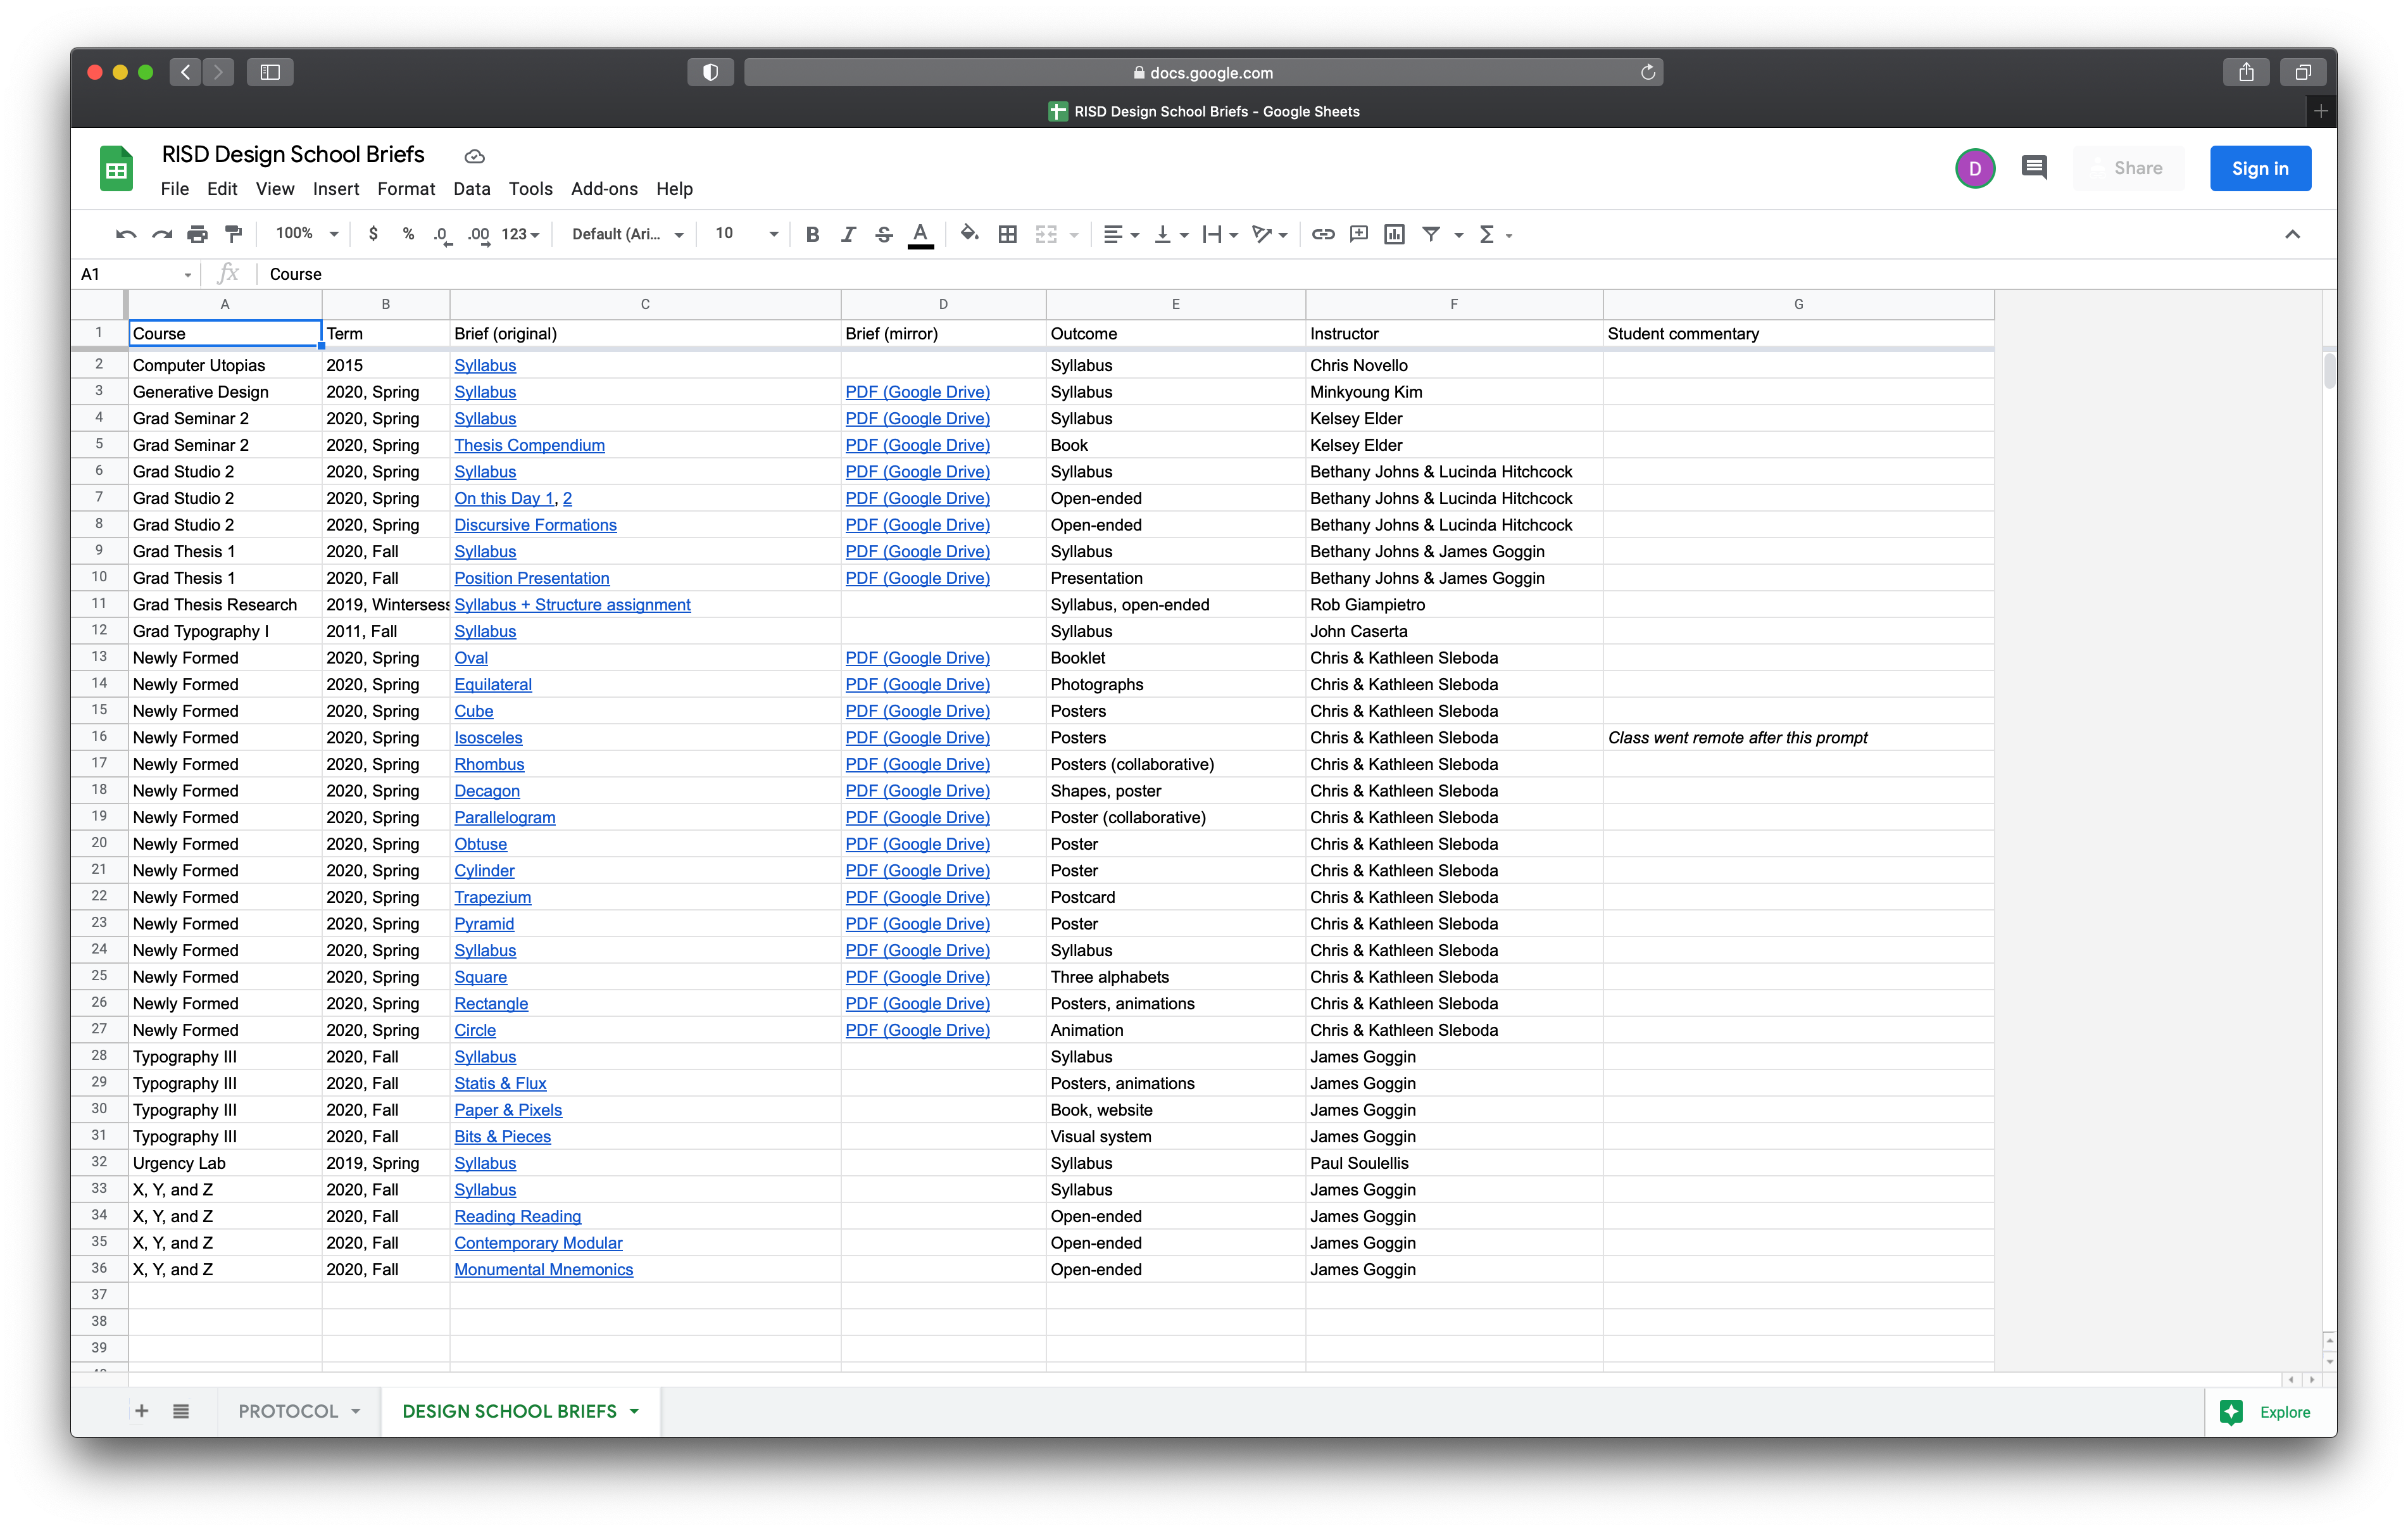Open fill color picker

(969, 234)
